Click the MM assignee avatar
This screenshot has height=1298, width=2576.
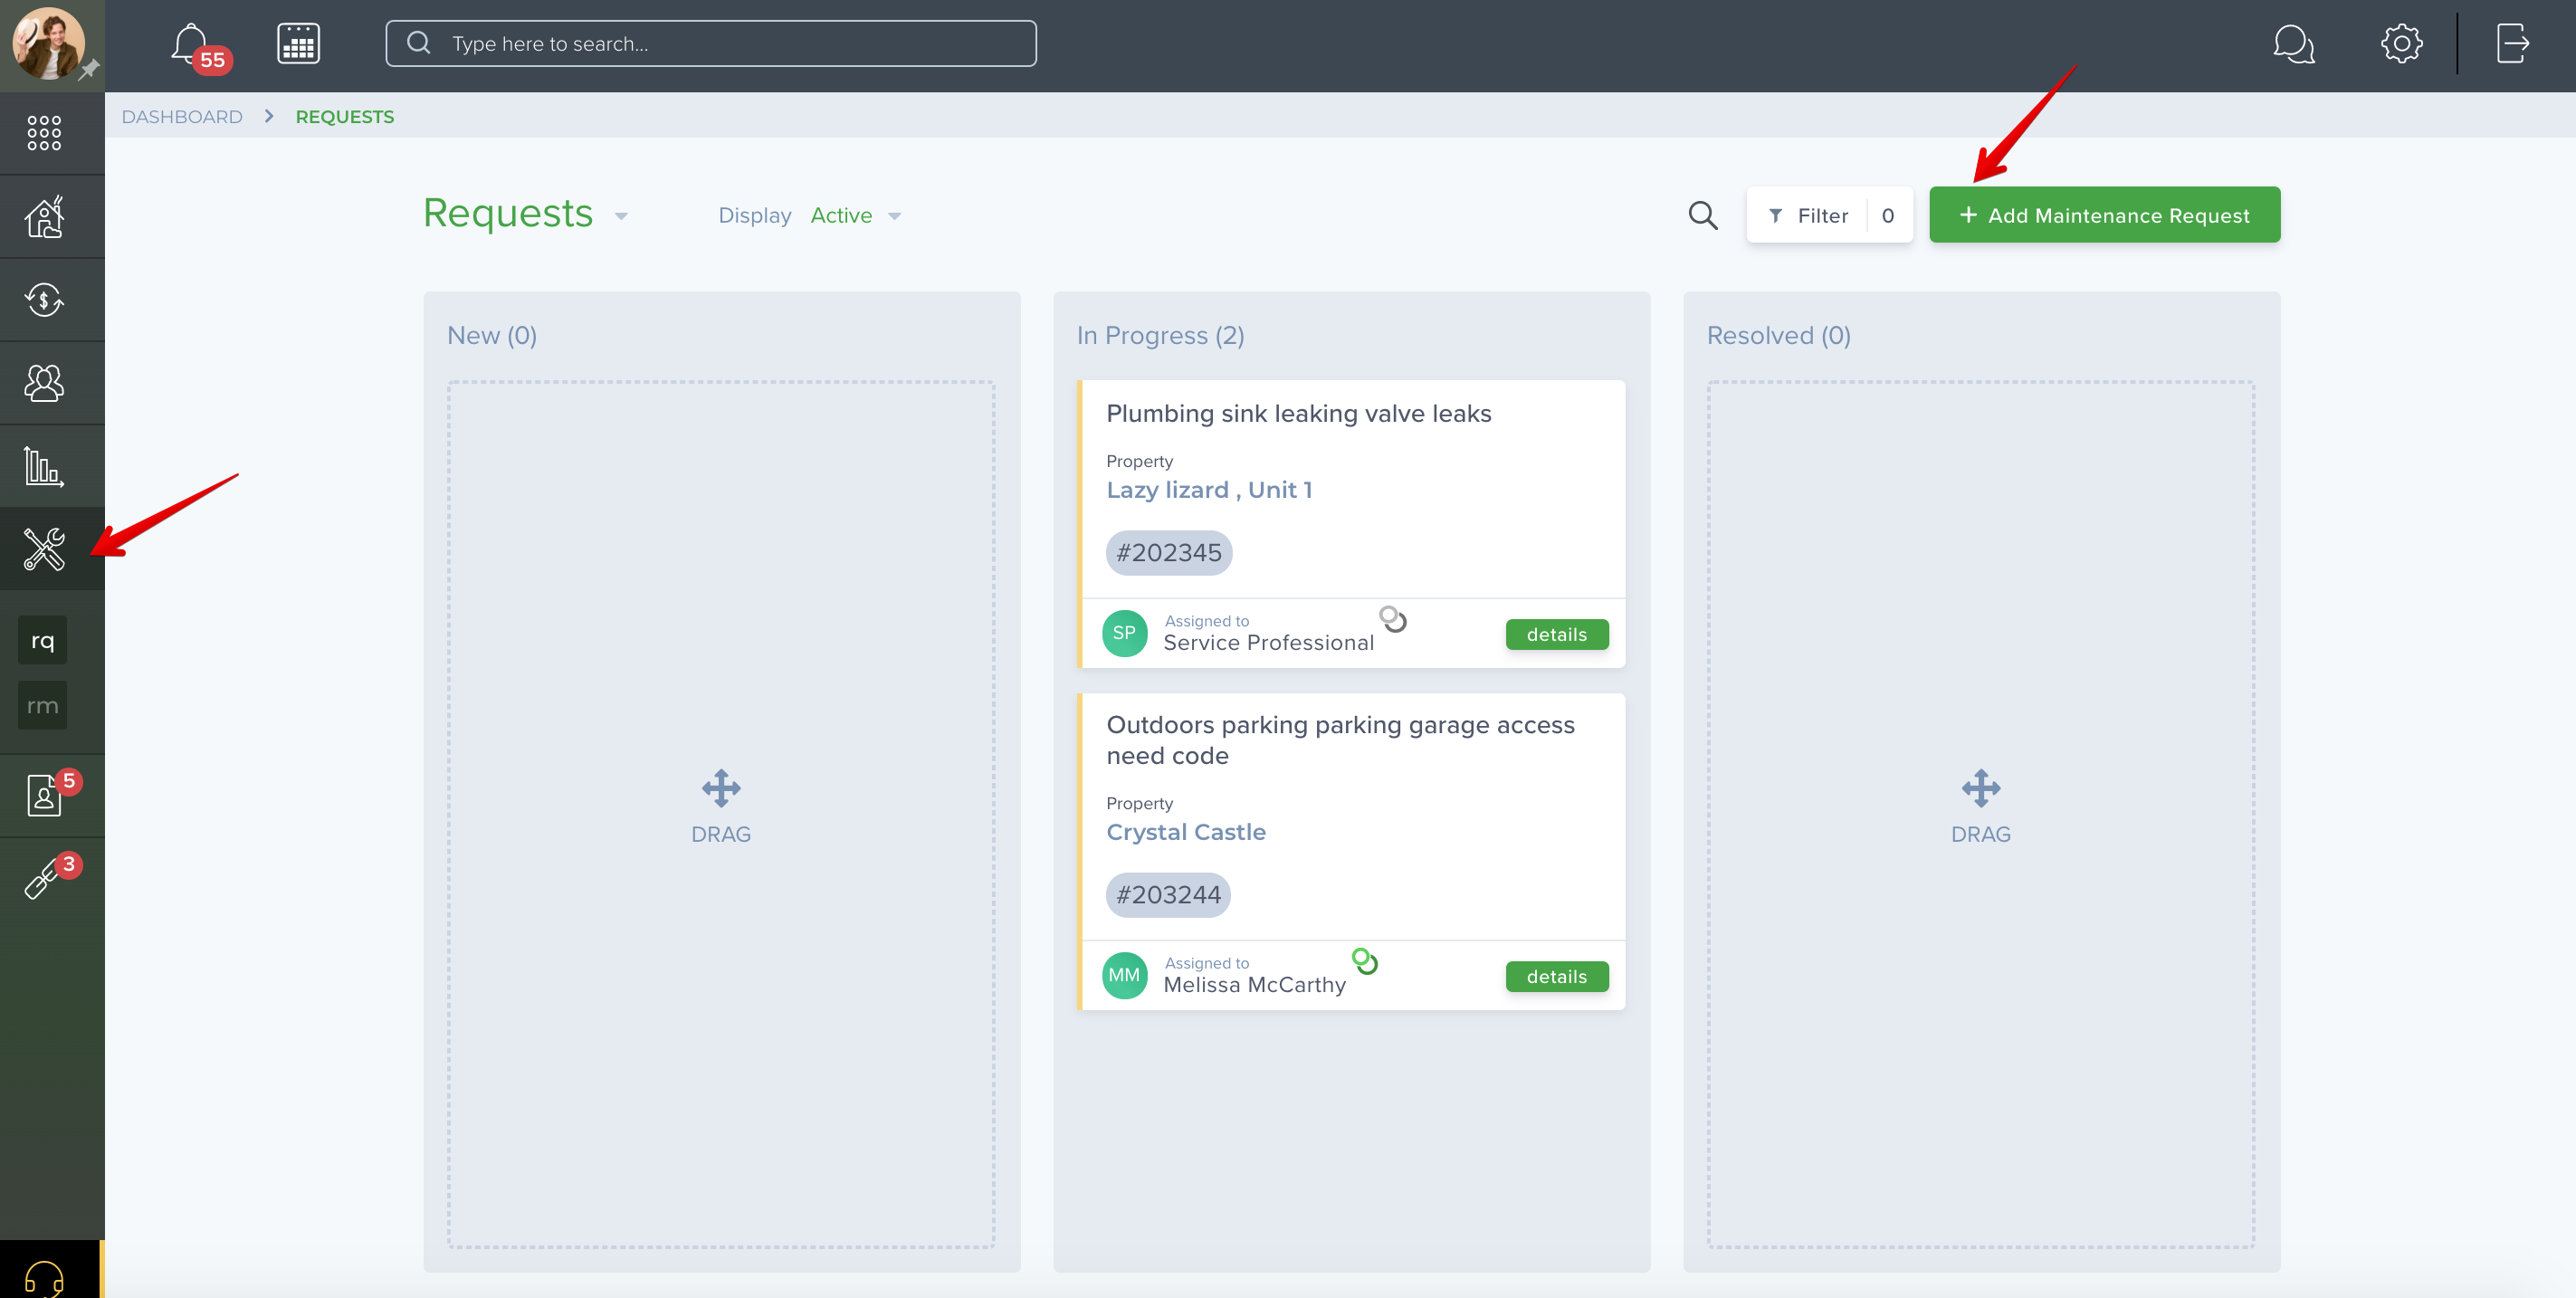pyautogui.click(x=1124, y=975)
